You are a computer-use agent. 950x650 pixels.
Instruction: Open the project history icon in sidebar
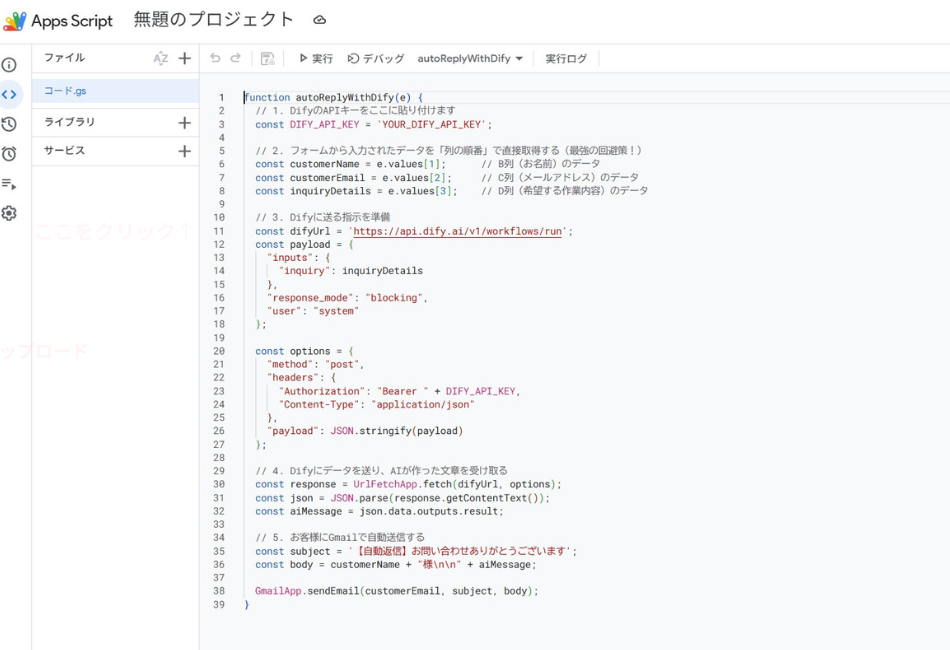click(9, 124)
